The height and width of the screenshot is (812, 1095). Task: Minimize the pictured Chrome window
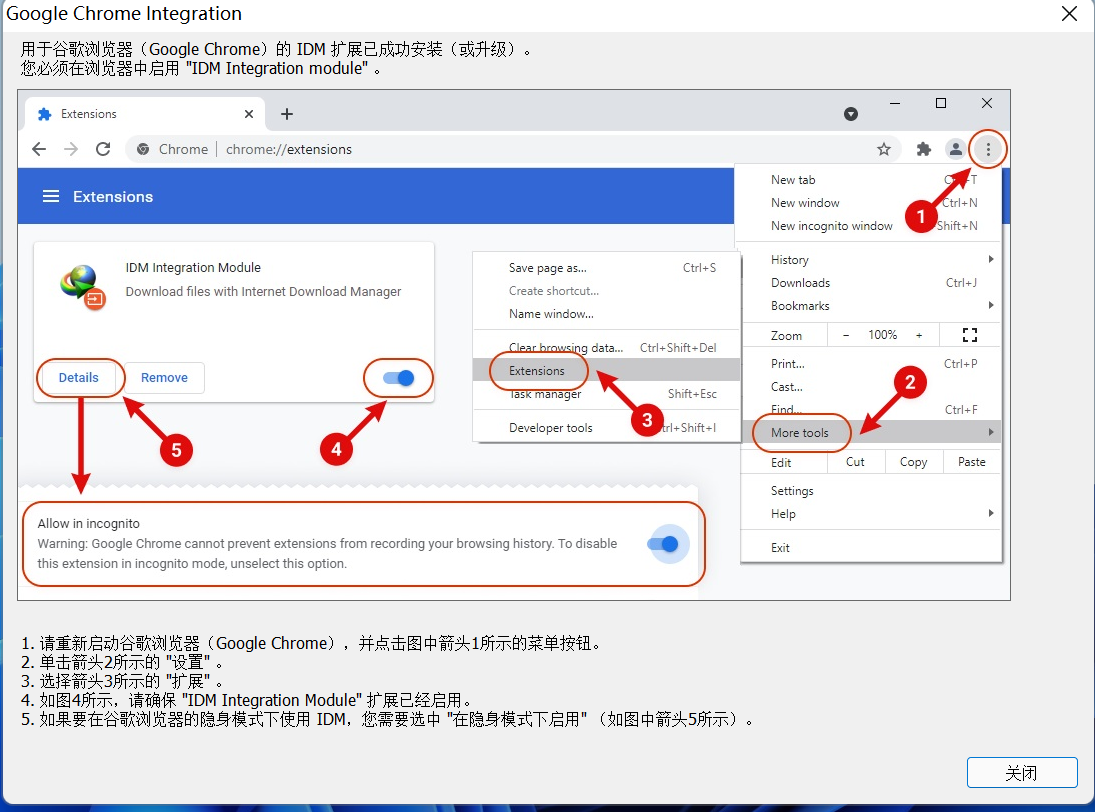(x=895, y=103)
